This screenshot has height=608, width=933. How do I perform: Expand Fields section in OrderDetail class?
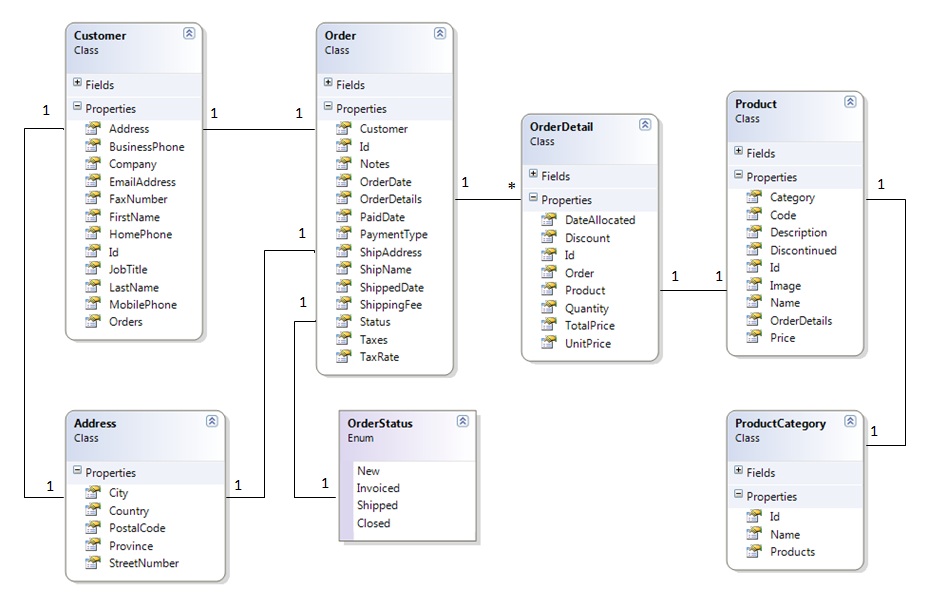(x=534, y=175)
